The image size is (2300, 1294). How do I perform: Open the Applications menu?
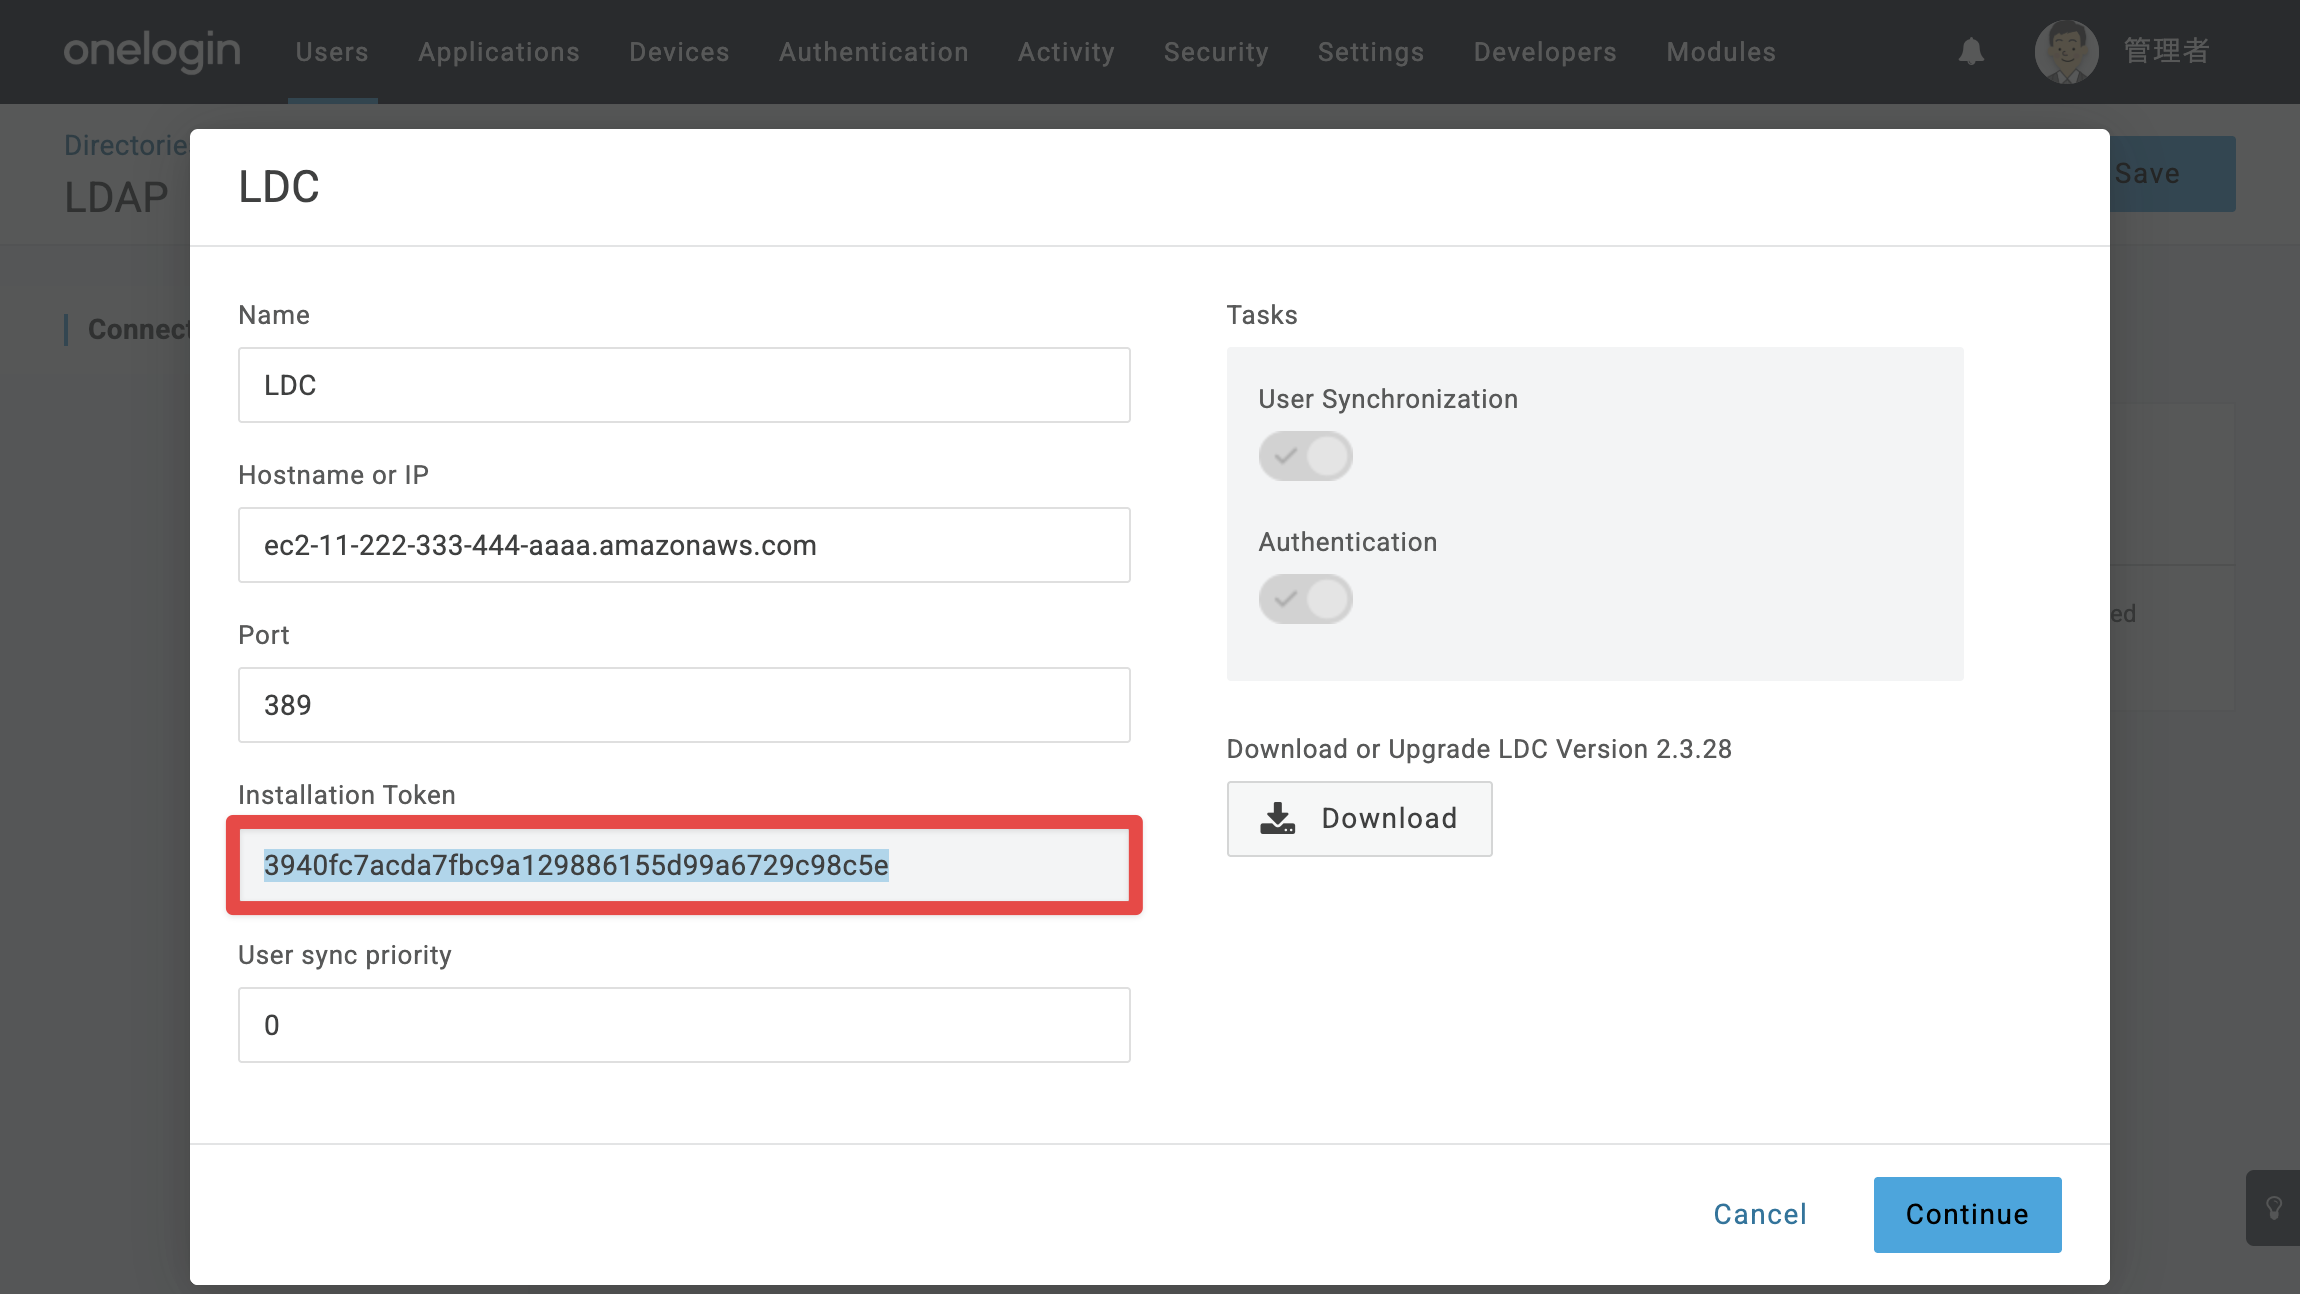(499, 52)
